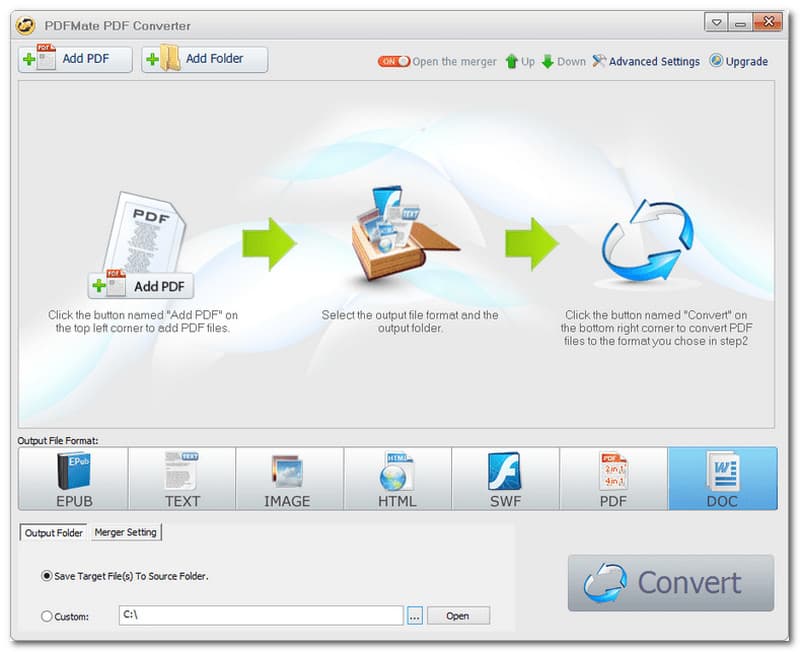Close the PDFMate PDF Converter window
This screenshot has height=652, width=800.
click(767, 22)
